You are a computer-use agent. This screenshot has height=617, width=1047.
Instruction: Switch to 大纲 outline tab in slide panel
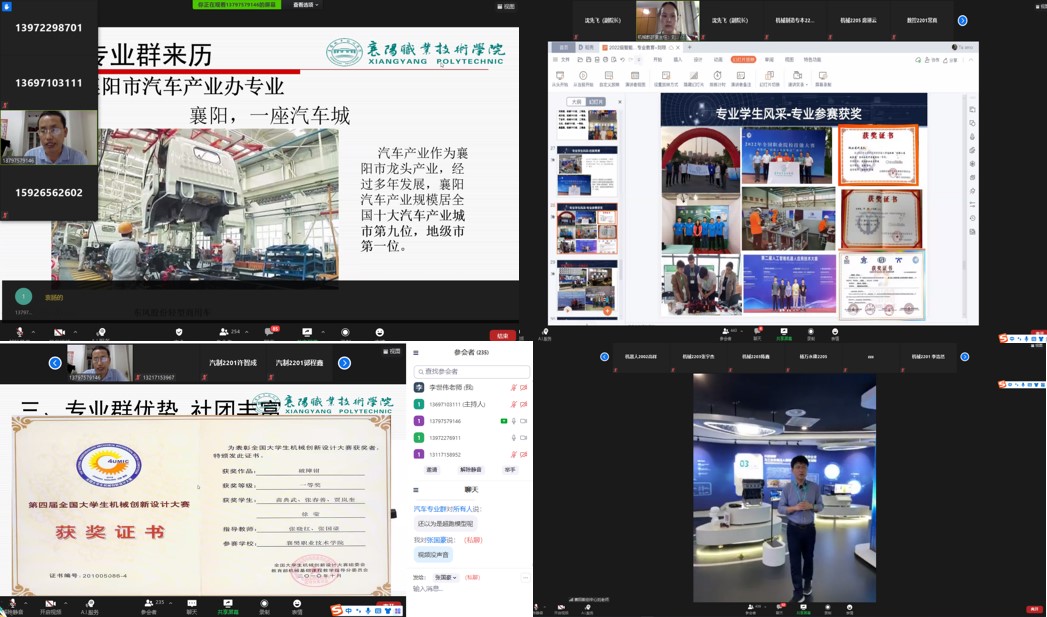pos(576,102)
